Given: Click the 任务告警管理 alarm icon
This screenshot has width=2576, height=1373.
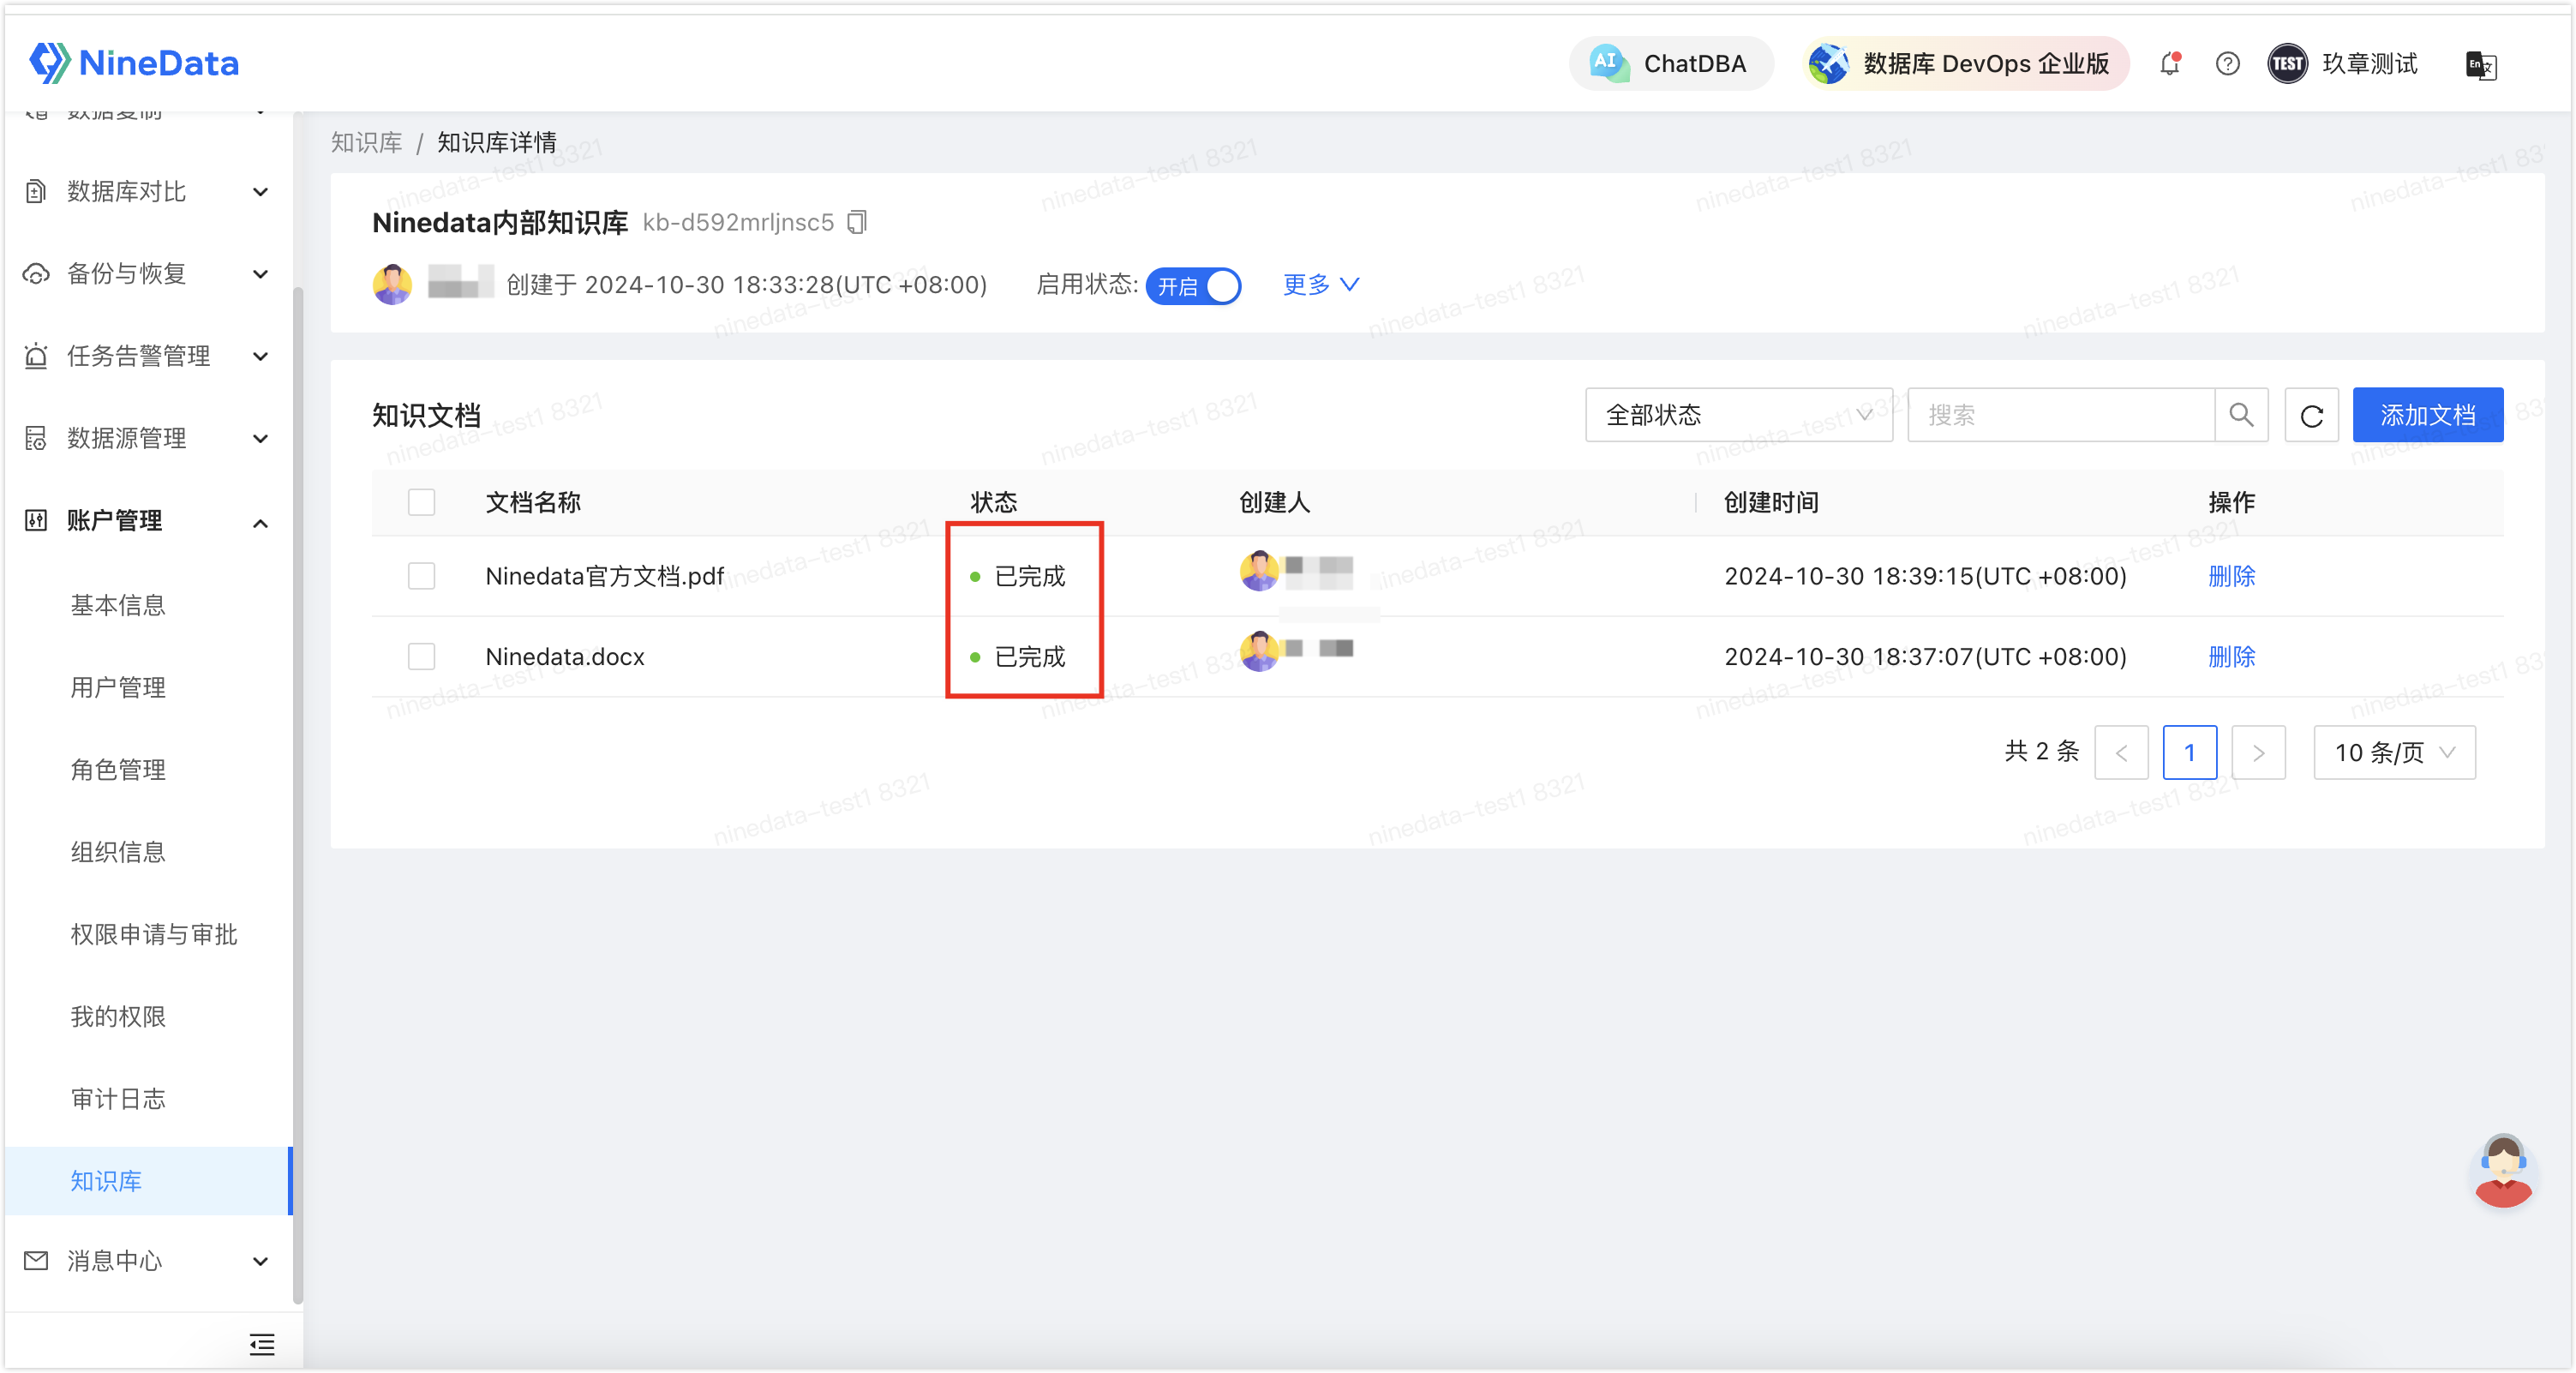Looking at the screenshot, I should coord(36,356).
